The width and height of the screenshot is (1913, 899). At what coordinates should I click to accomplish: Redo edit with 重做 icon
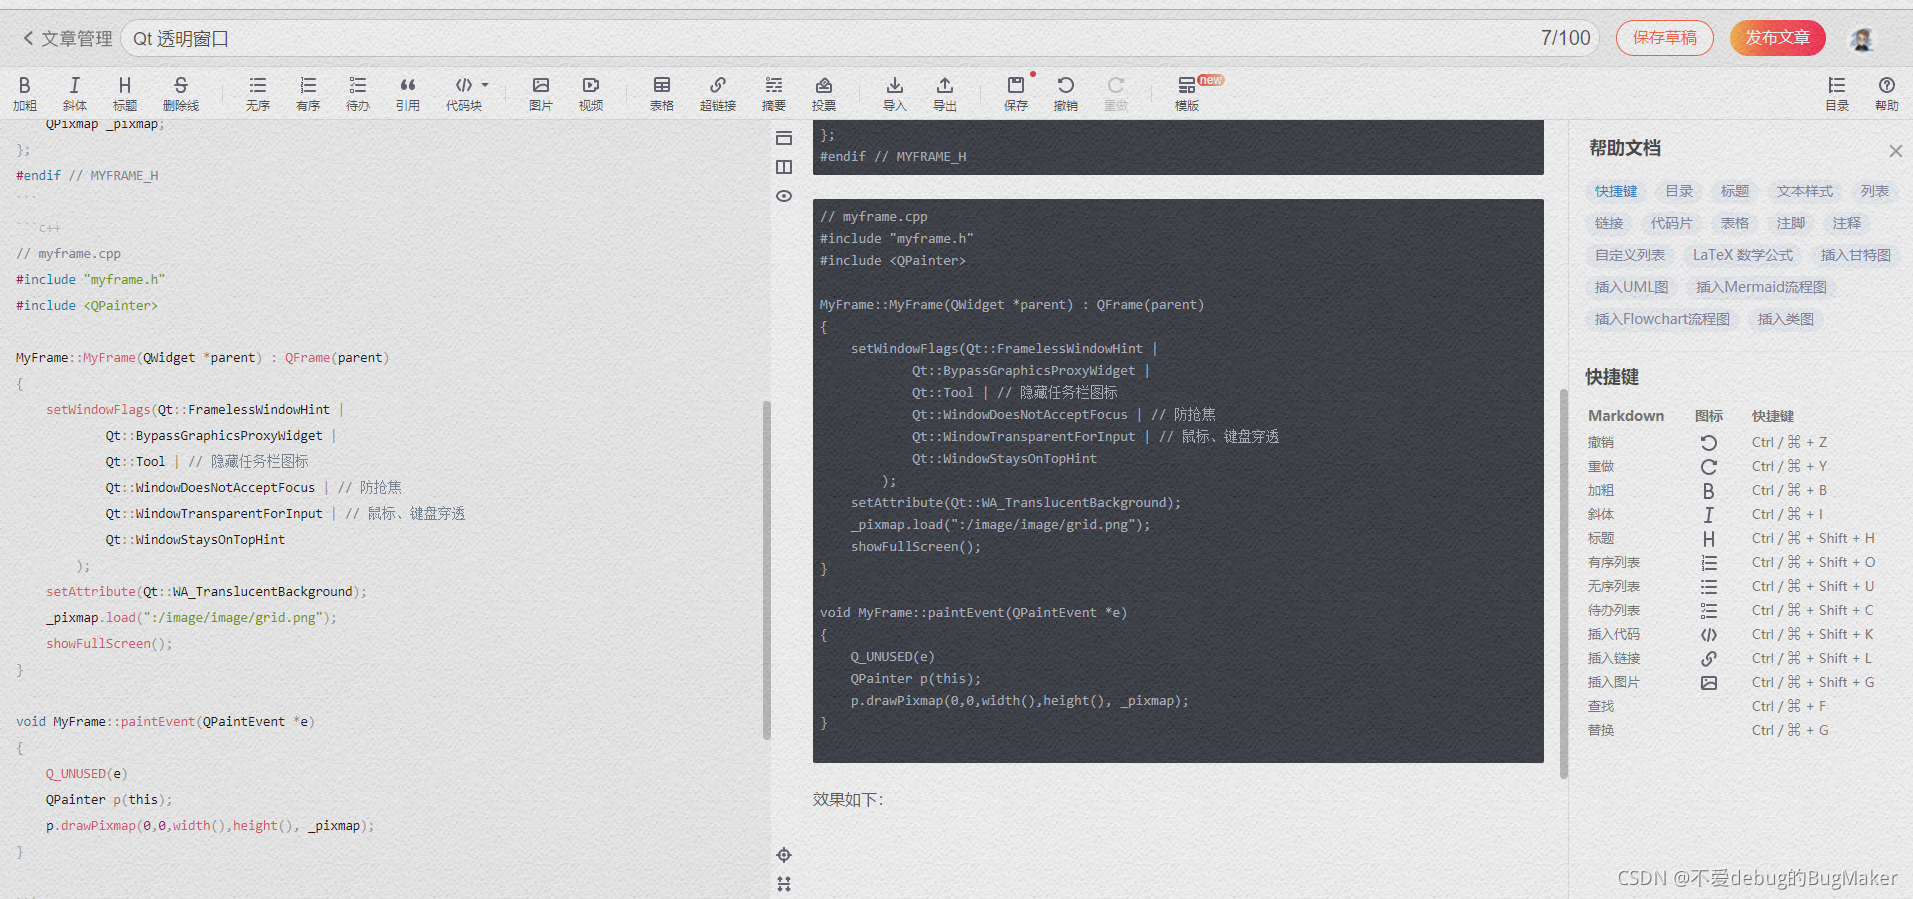pos(1116,93)
